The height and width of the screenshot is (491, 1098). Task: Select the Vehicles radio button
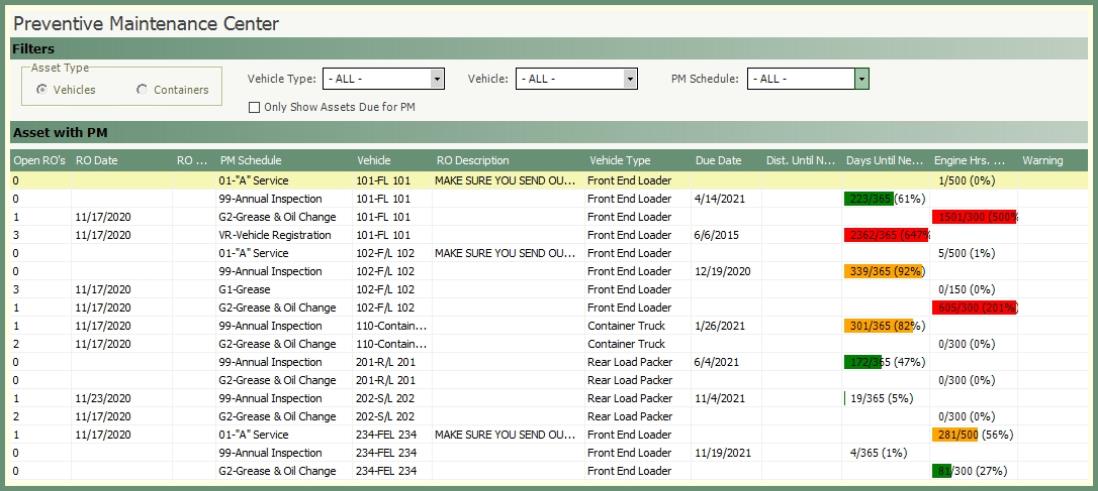[41, 90]
